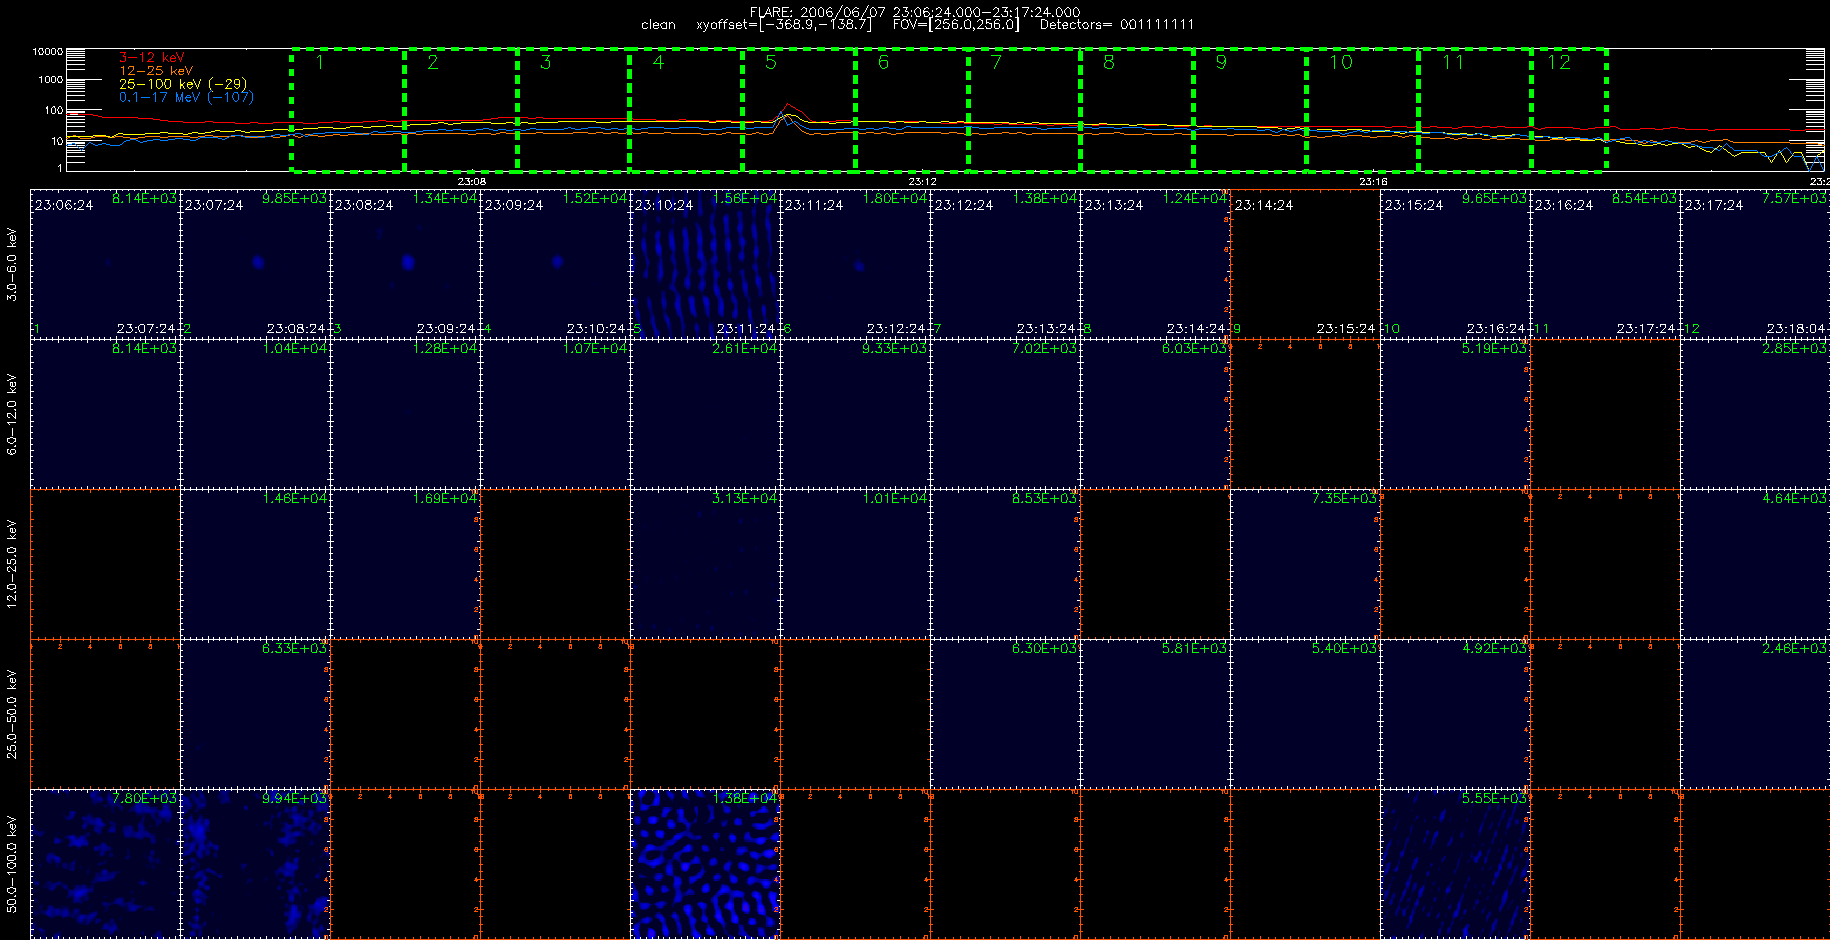Viewport: 1830px width, 940px height.
Task: Click the blue 0.1-17 MeV (-107) legend entry
Action: pyautogui.click(x=187, y=97)
